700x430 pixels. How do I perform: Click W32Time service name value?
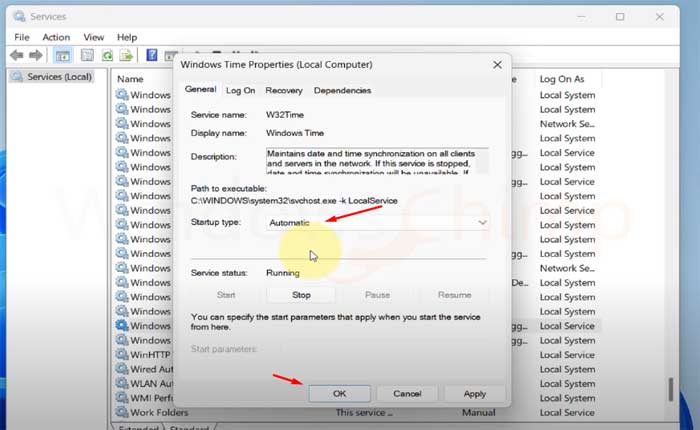pyautogui.click(x=285, y=115)
